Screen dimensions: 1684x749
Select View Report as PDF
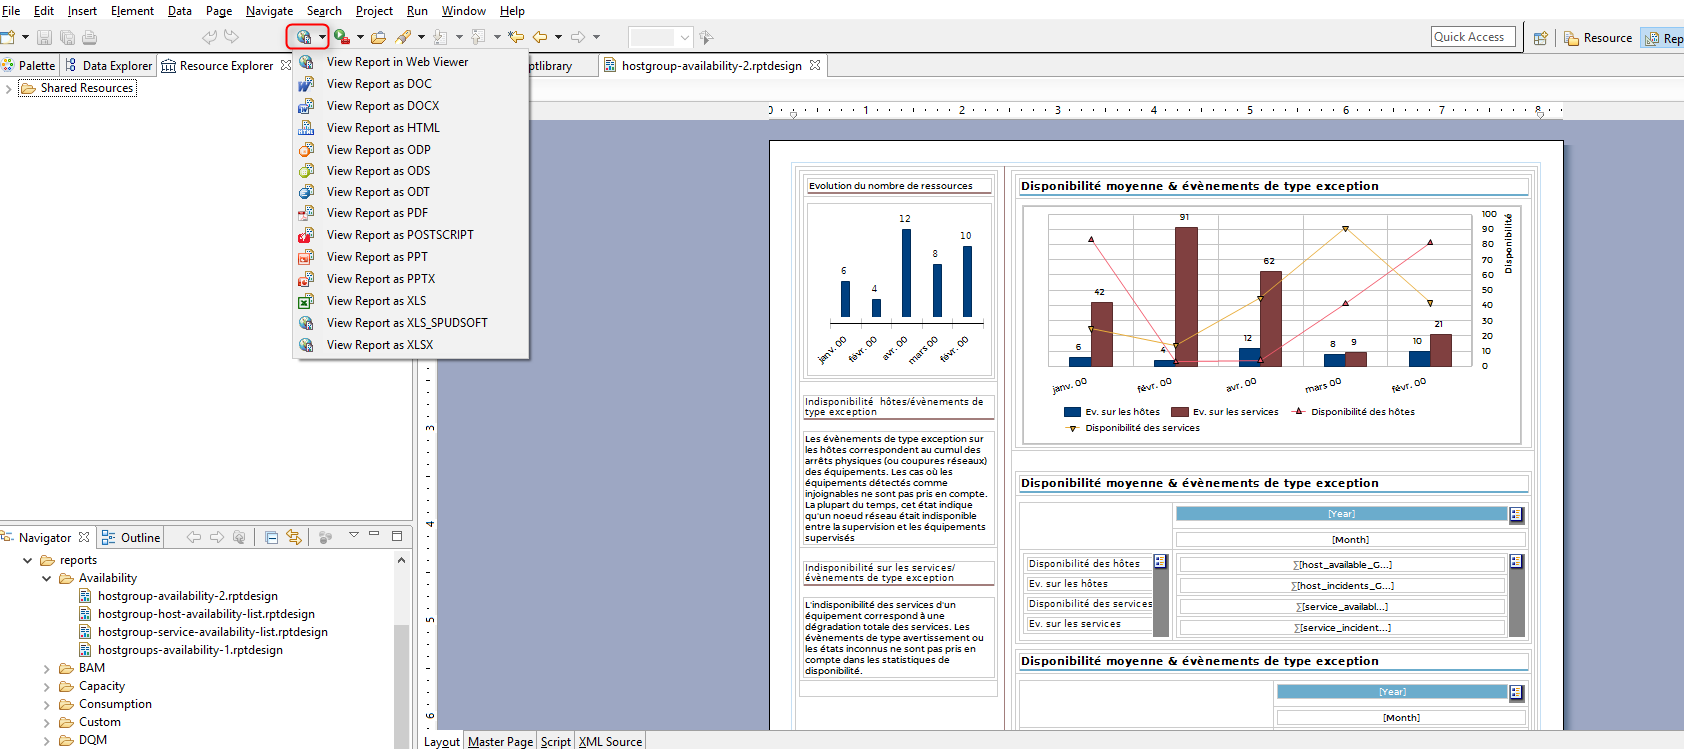377,213
